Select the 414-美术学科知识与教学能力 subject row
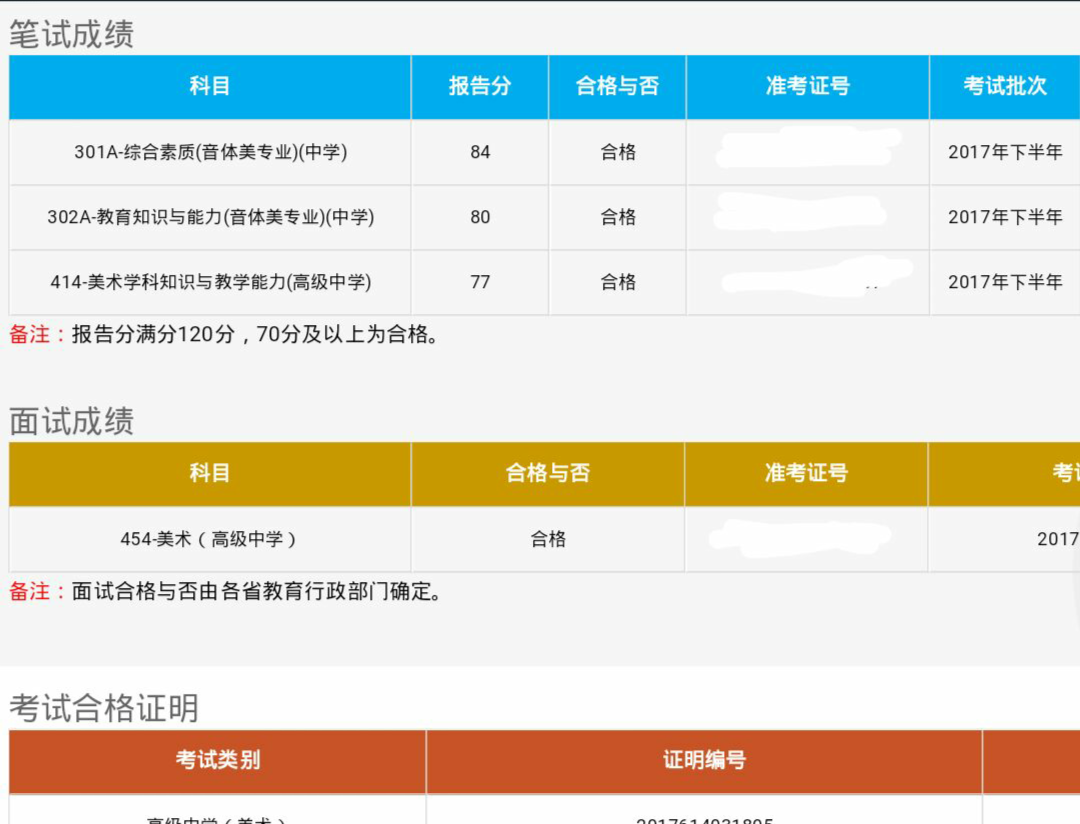 pyautogui.click(x=208, y=282)
